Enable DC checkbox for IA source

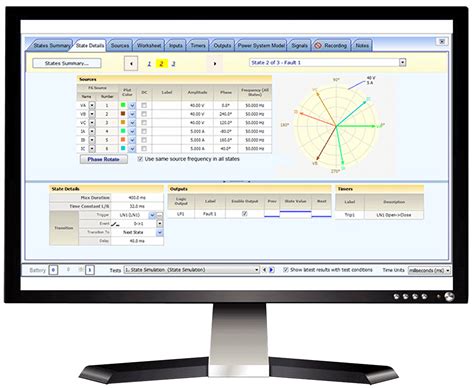click(x=144, y=131)
